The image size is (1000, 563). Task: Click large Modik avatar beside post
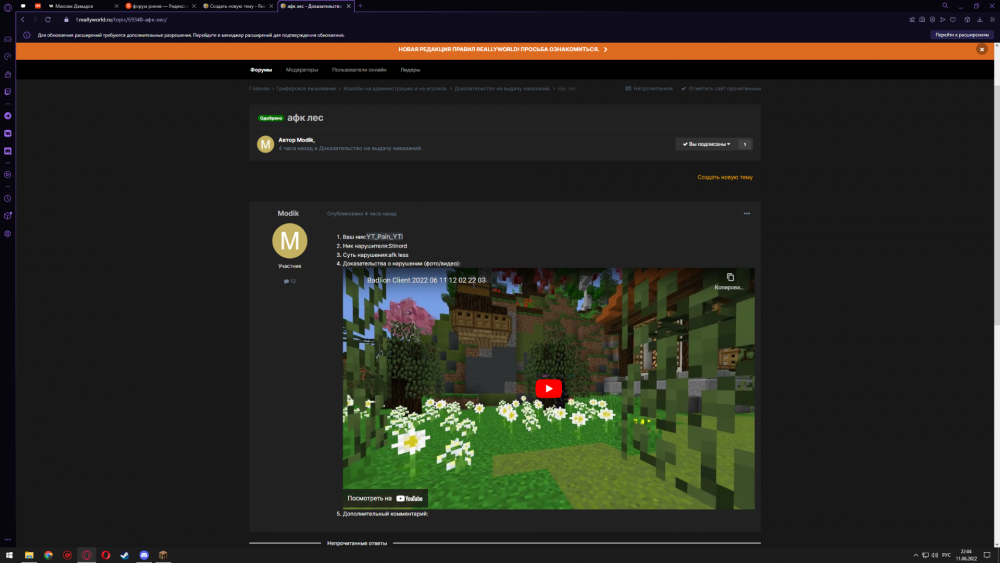(x=290, y=240)
